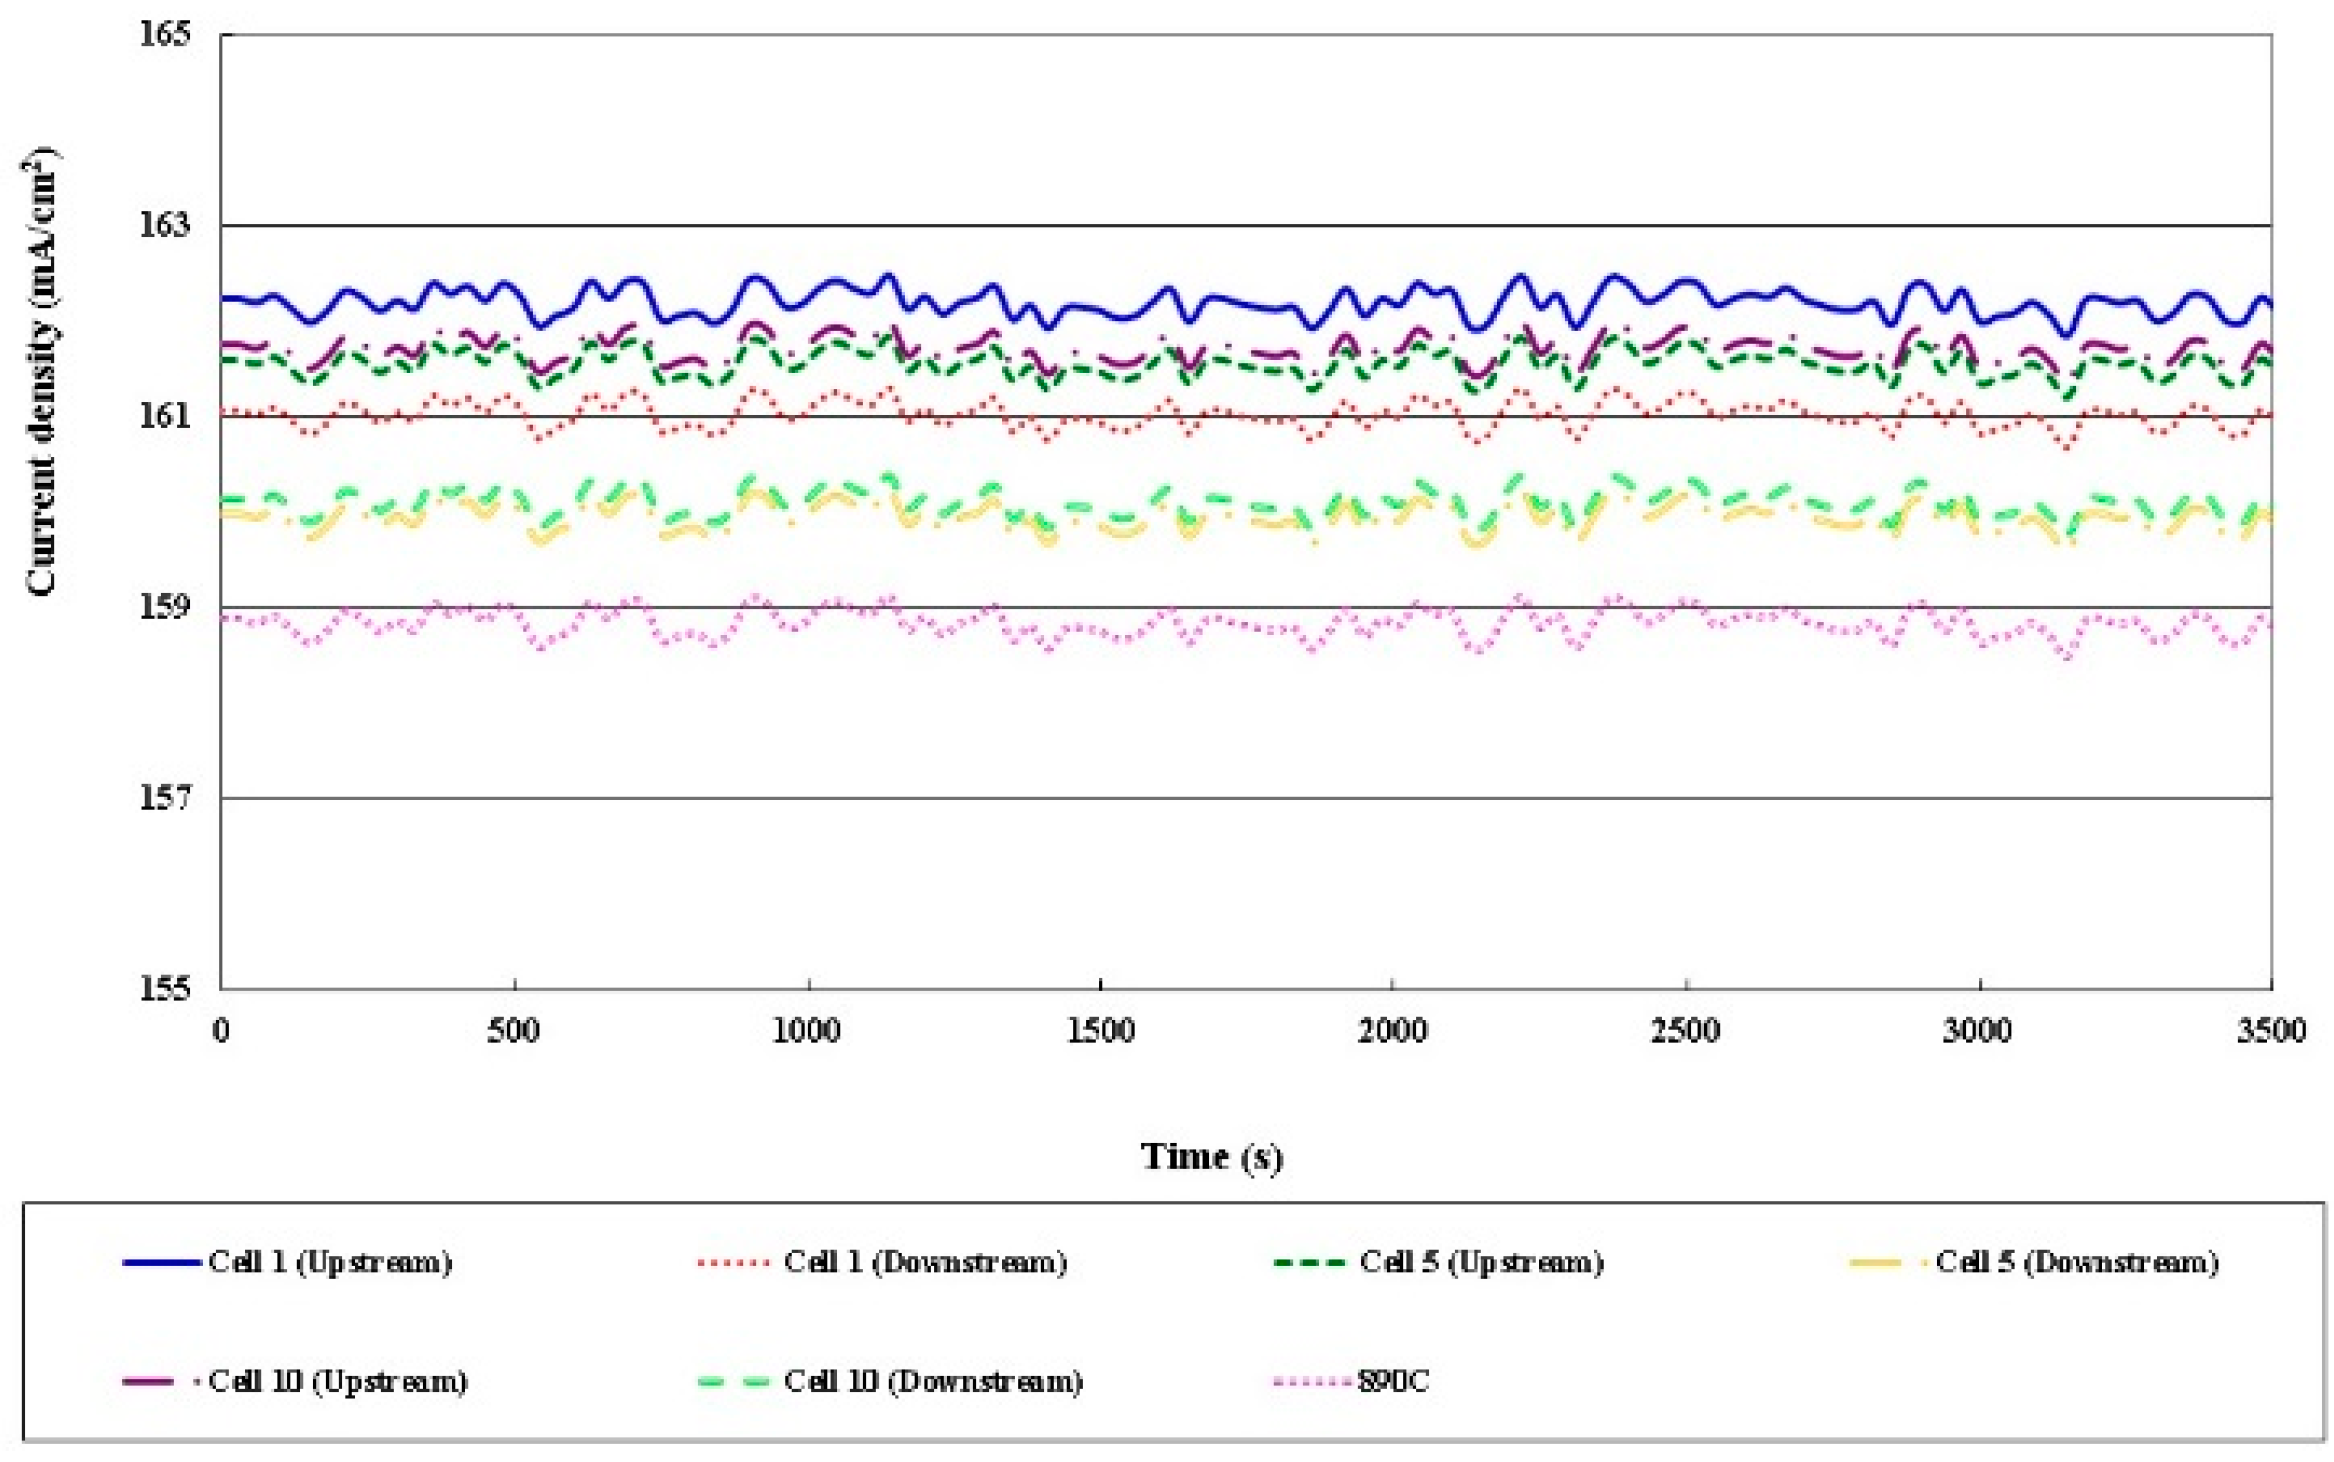Select the 890C legend entry

tap(1393, 1382)
